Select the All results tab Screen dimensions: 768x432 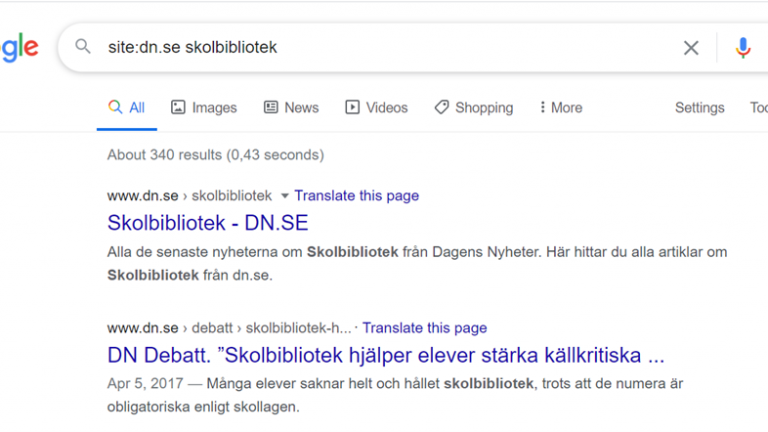tap(126, 107)
